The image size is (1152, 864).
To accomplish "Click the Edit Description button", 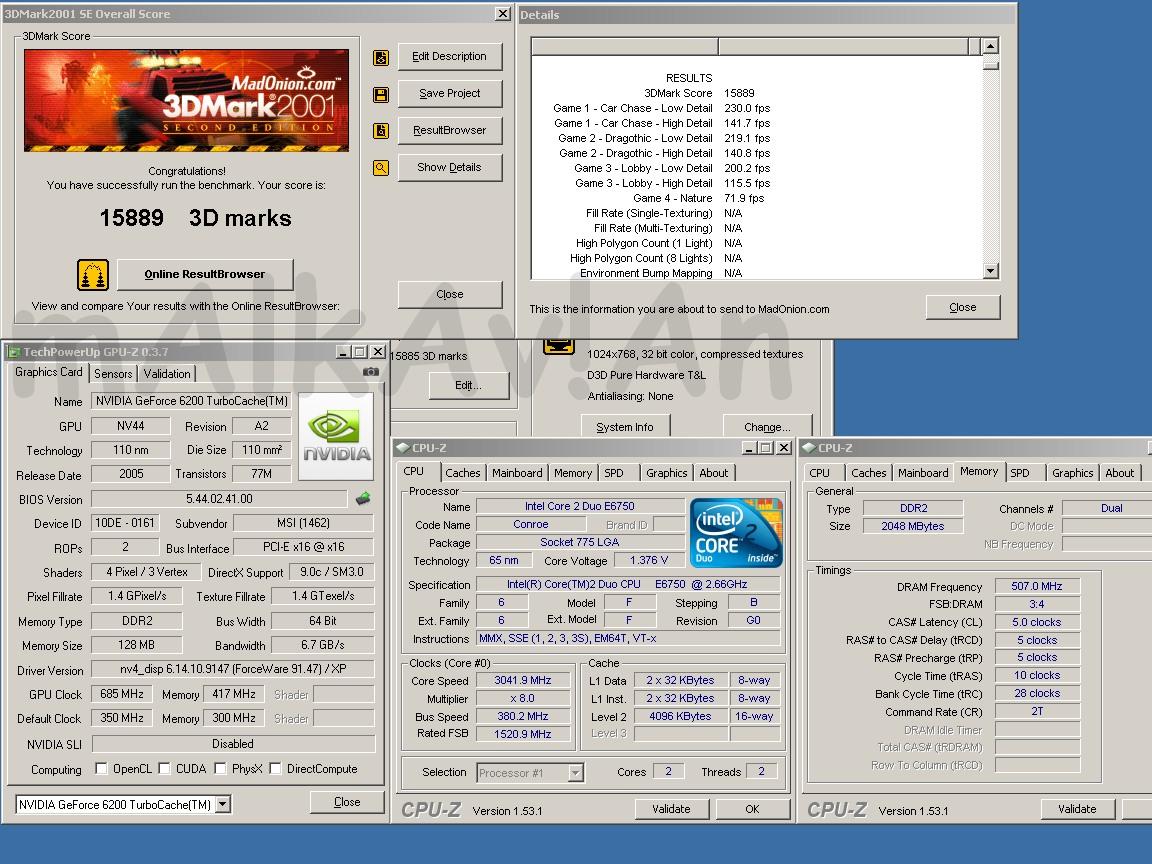I will click(x=450, y=57).
